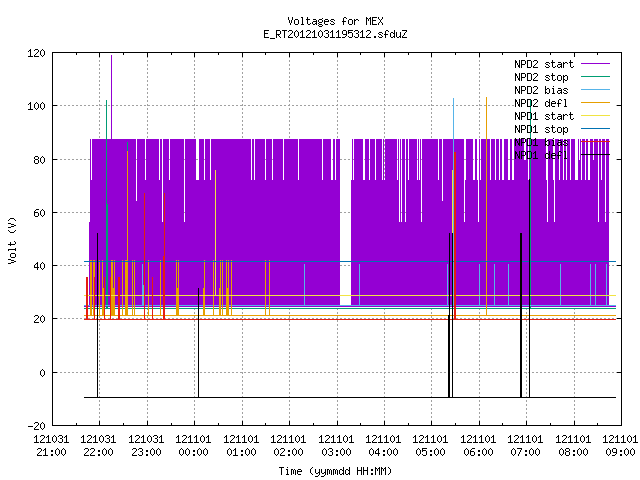
Task: Click the orange NPD2 defl legend line
Action: tap(596, 103)
